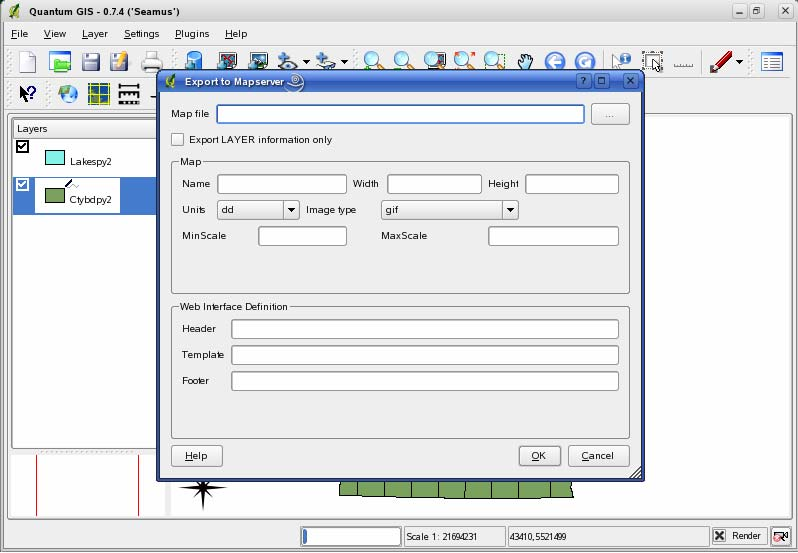Click the progress bar in status bar
798x553 pixels.
pyautogui.click(x=351, y=536)
